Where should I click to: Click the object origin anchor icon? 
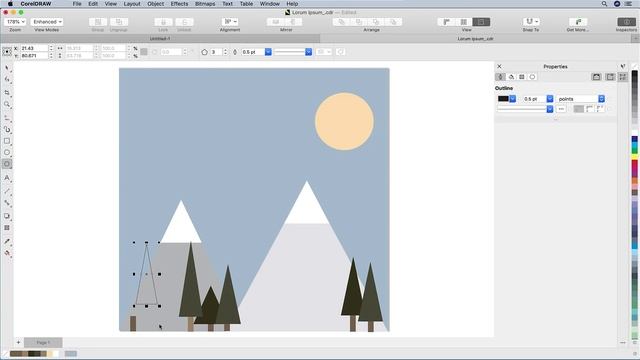(7, 52)
